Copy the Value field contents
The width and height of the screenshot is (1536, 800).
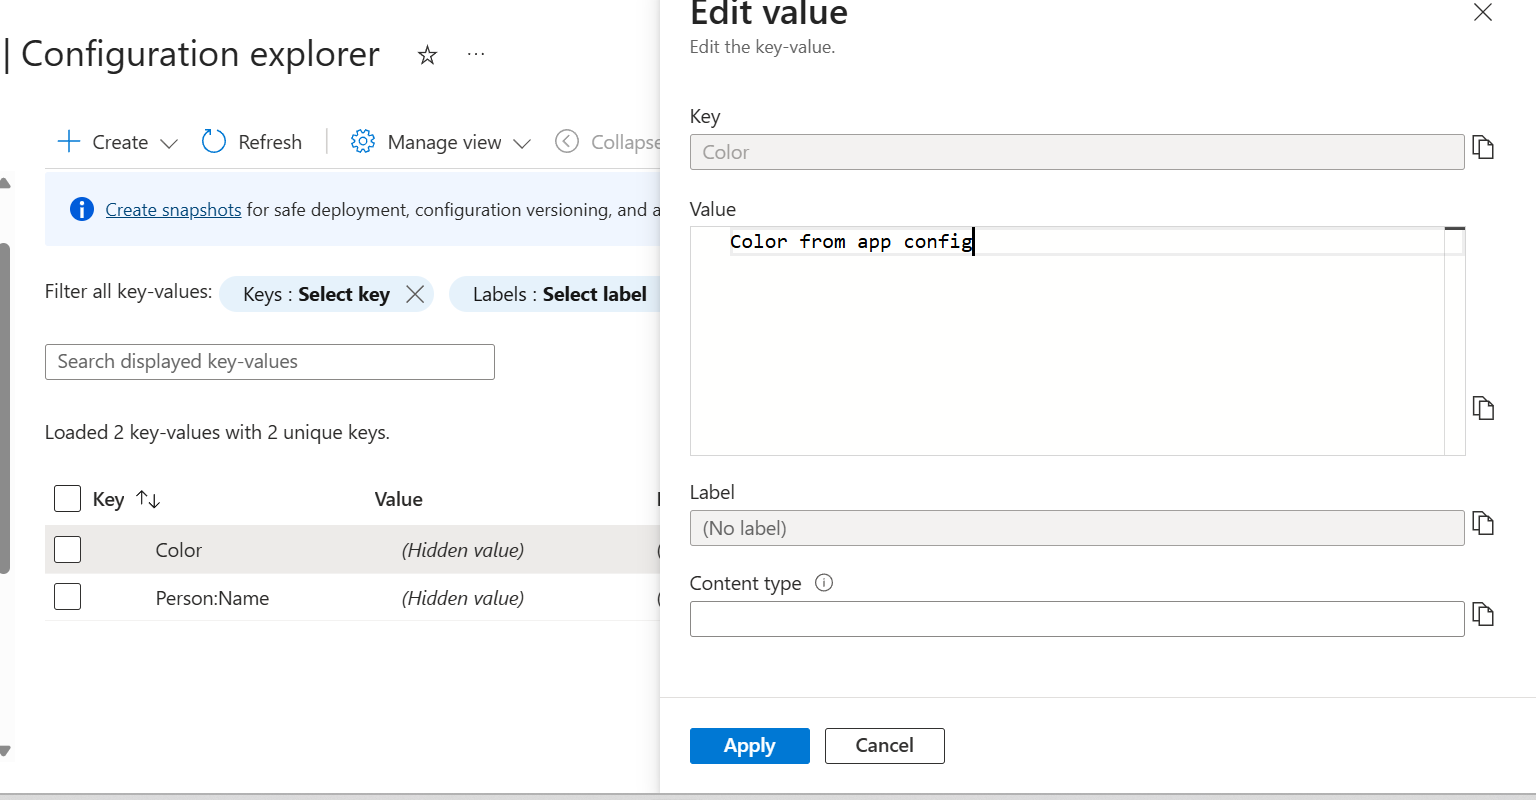pos(1483,408)
